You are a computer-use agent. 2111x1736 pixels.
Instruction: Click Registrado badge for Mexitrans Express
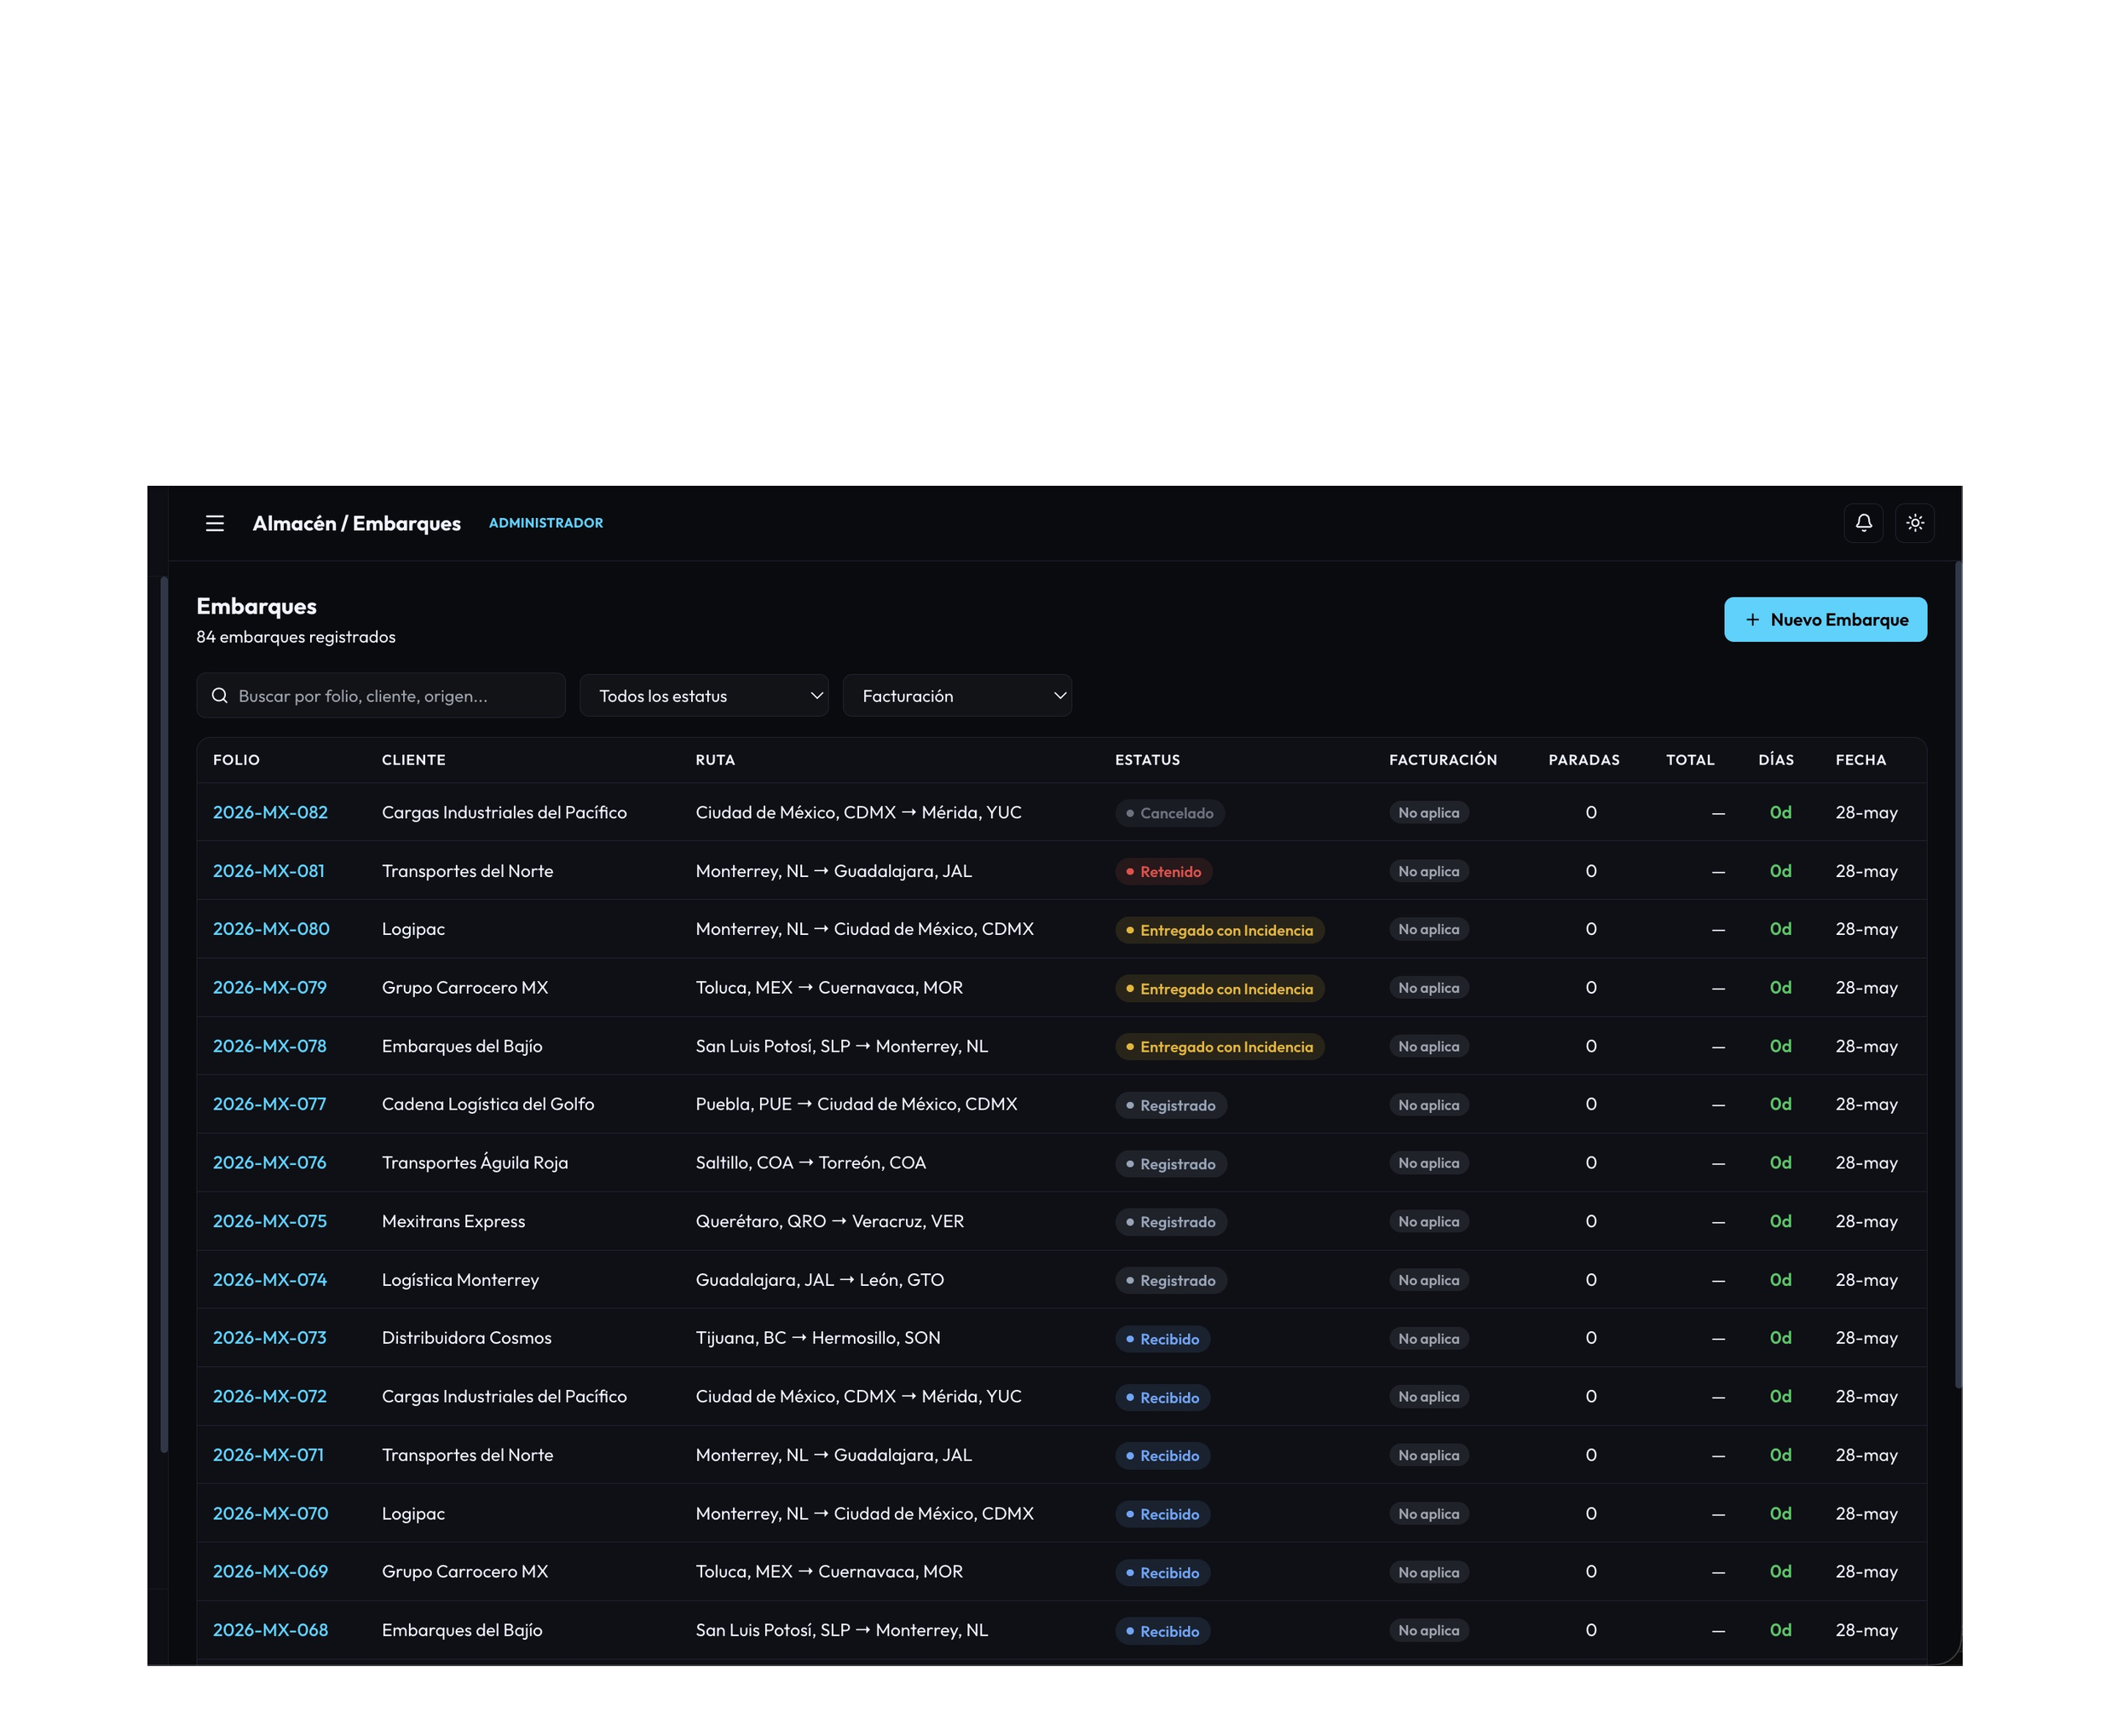pos(1171,1222)
